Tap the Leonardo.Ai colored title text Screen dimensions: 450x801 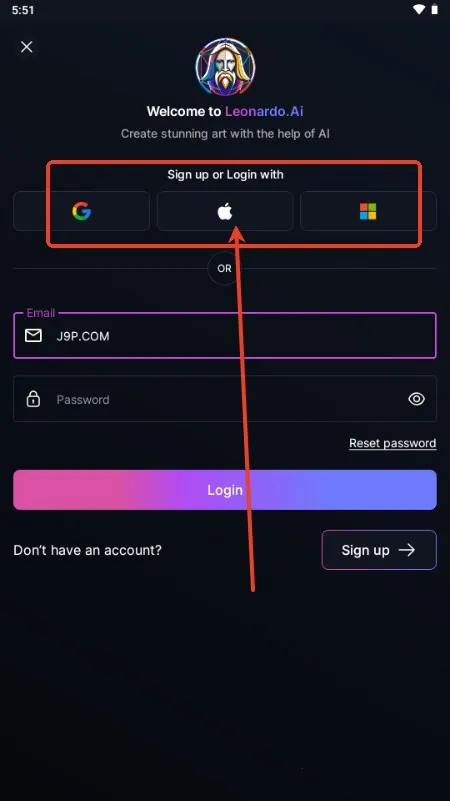(x=264, y=111)
